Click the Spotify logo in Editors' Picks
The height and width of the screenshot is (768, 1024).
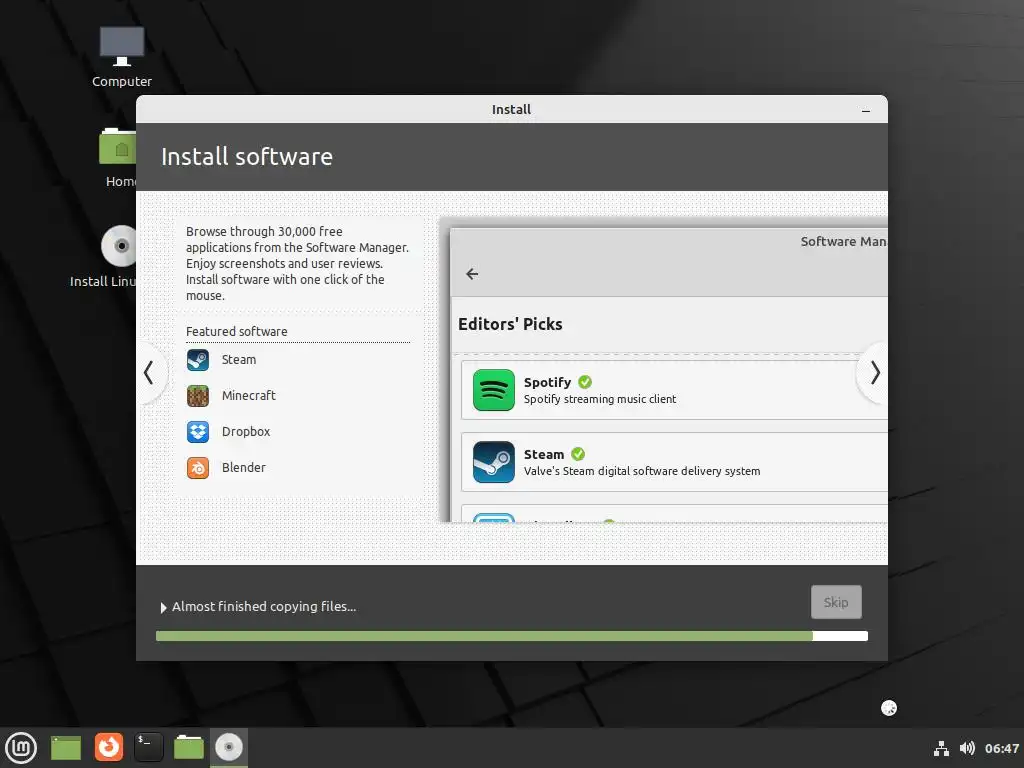click(x=494, y=390)
